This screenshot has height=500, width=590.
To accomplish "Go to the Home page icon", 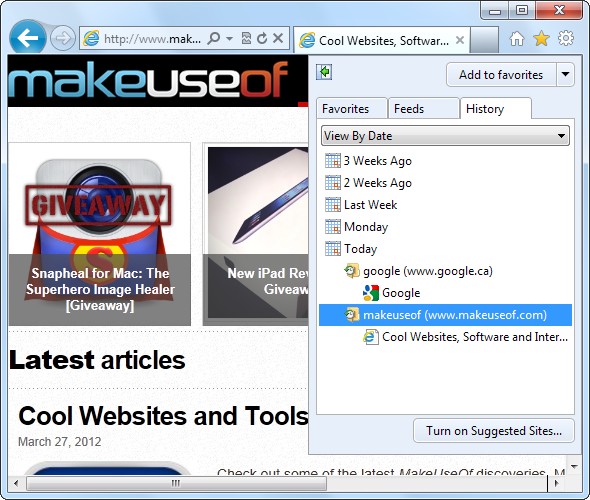I will tap(517, 38).
